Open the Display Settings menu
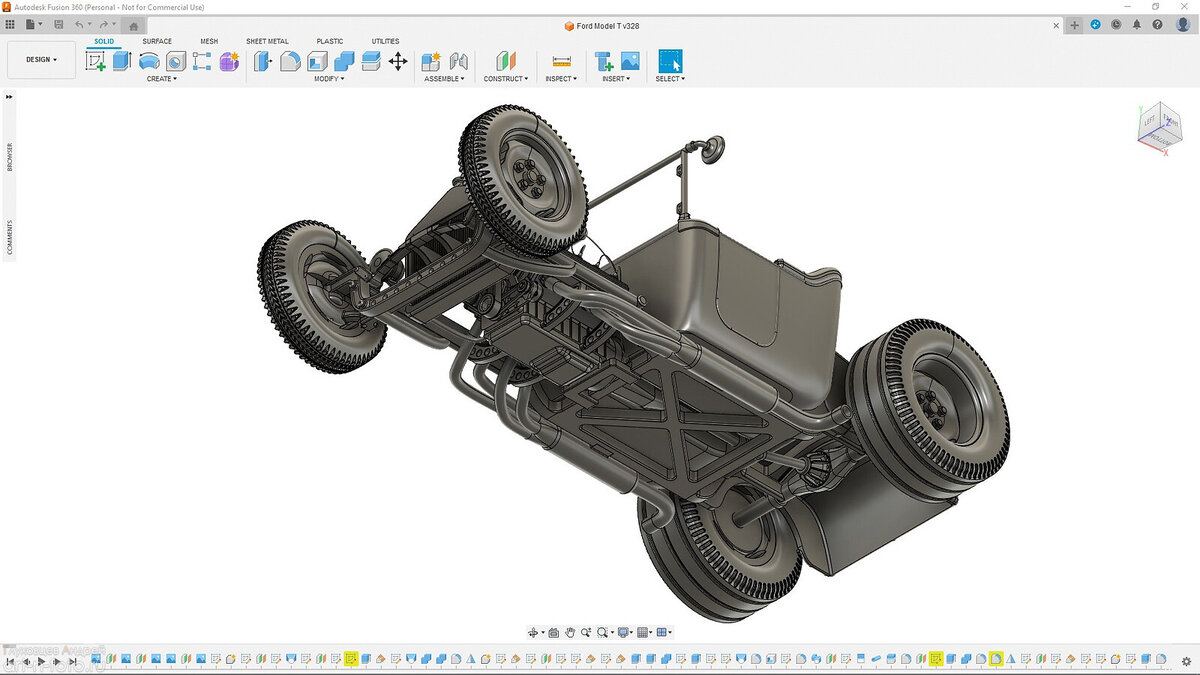The image size is (1200, 675). click(624, 632)
